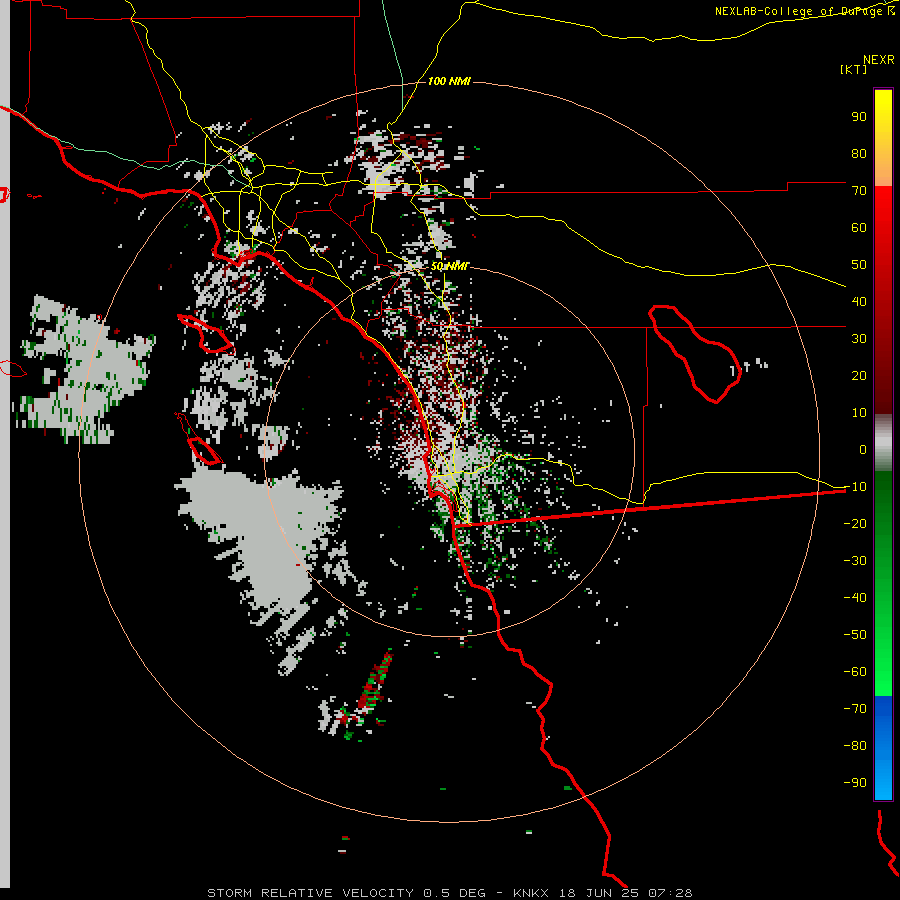Click the -70 value on the velocity scale

pos(855,708)
